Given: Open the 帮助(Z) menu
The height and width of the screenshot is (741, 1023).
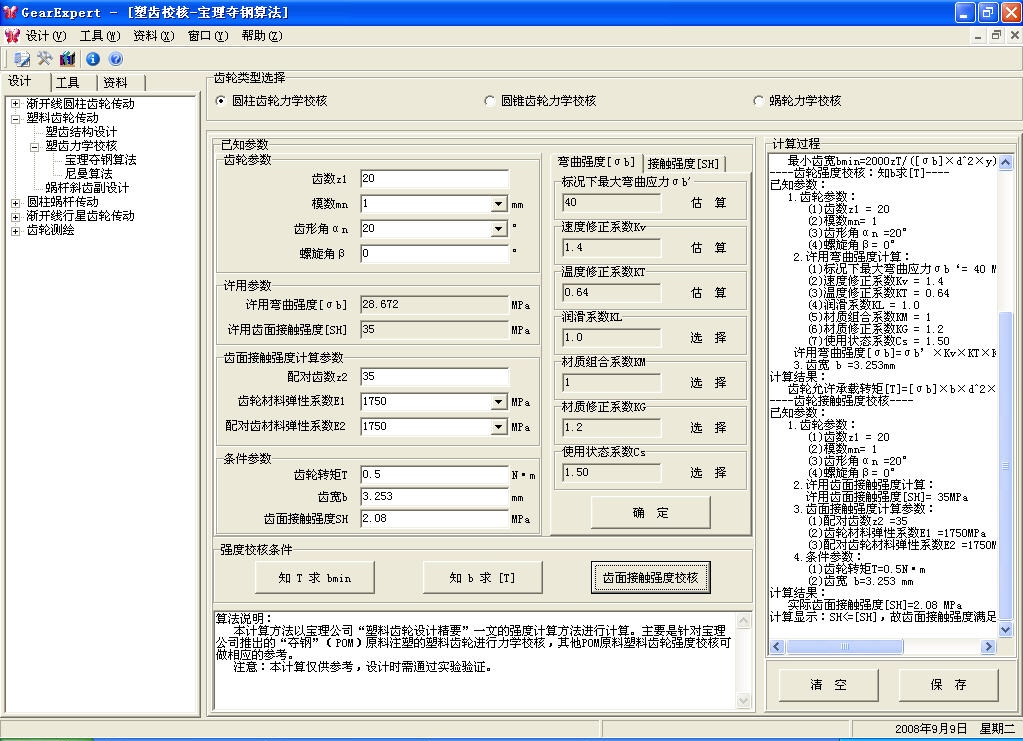Looking at the screenshot, I should (x=262, y=36).
